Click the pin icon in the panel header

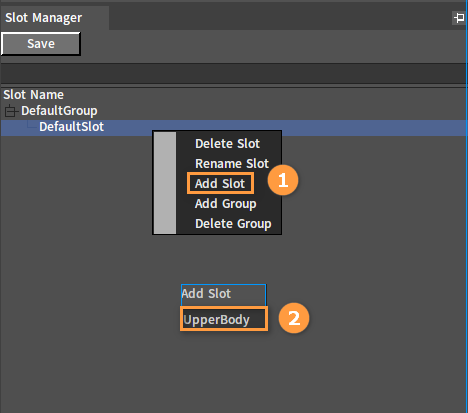tap(459, 18)
